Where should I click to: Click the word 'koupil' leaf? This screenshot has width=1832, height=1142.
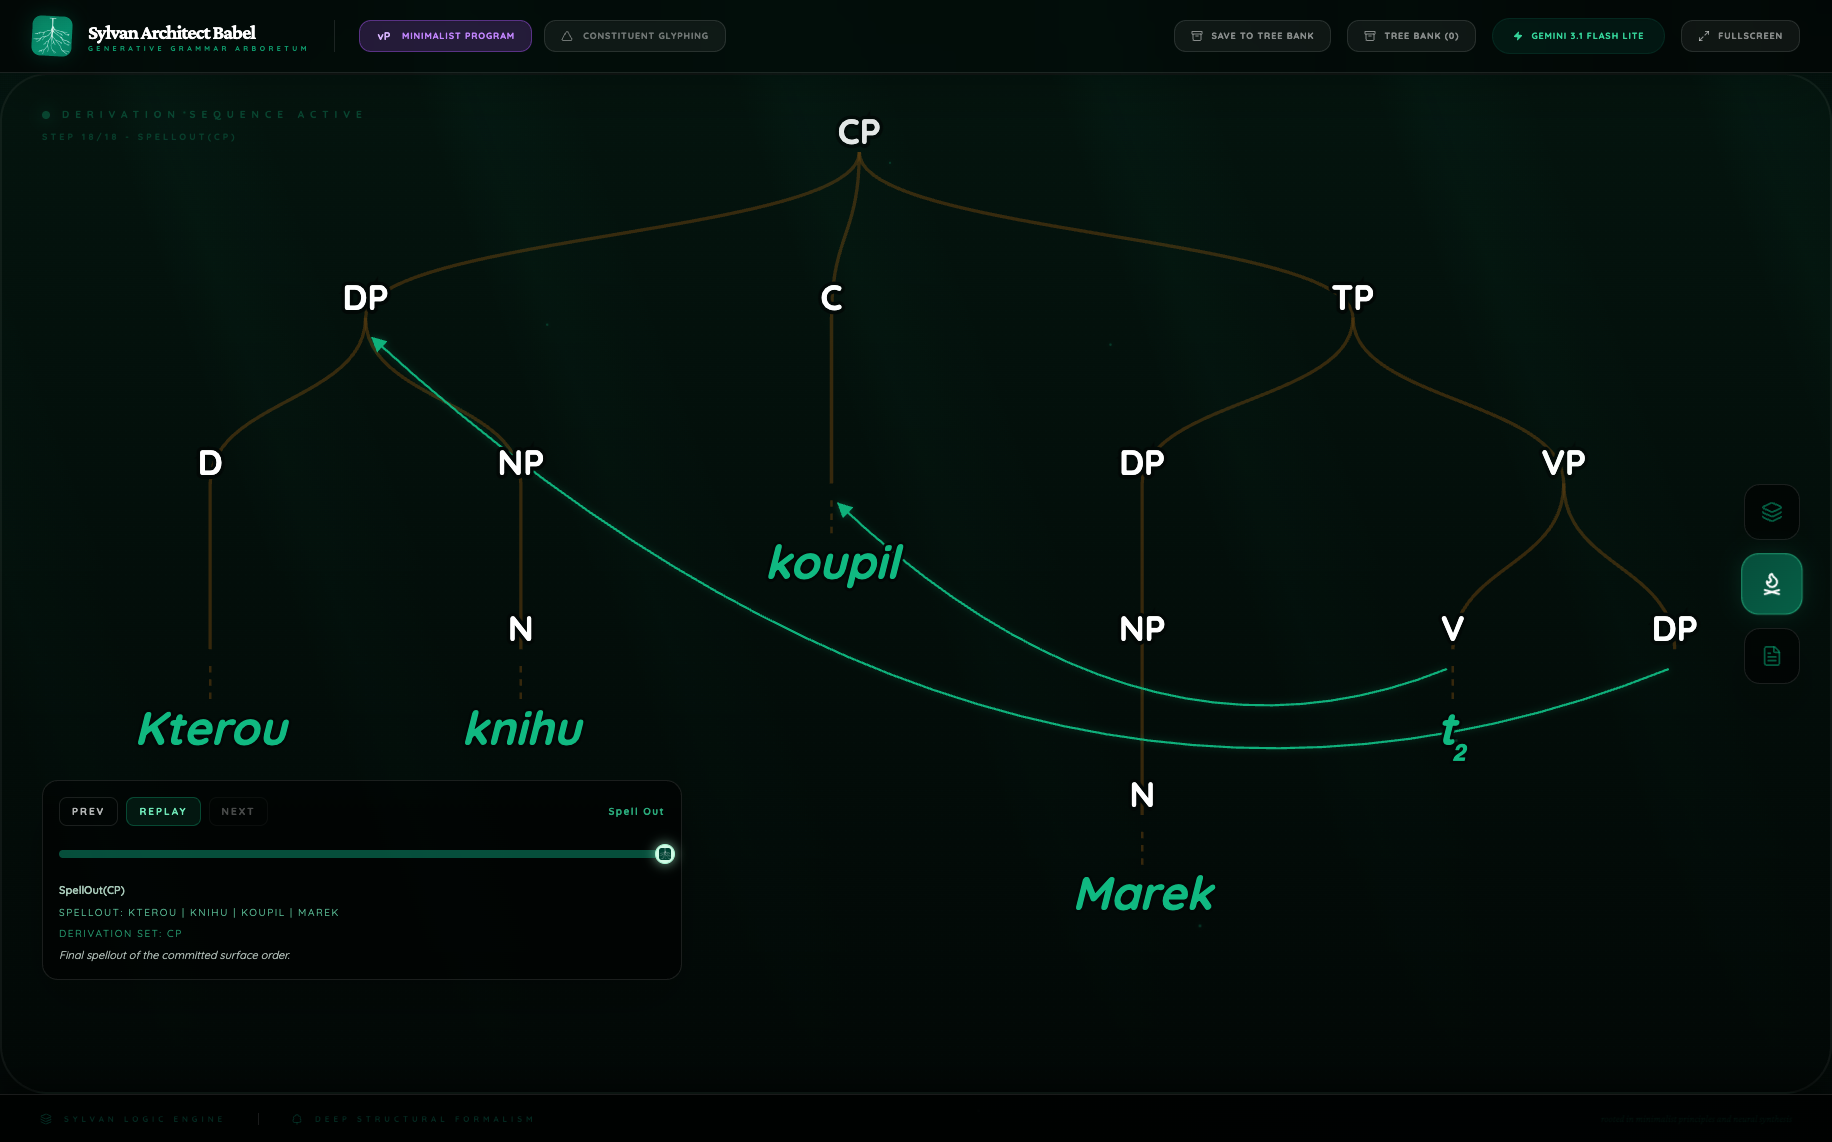coord(835,563)
